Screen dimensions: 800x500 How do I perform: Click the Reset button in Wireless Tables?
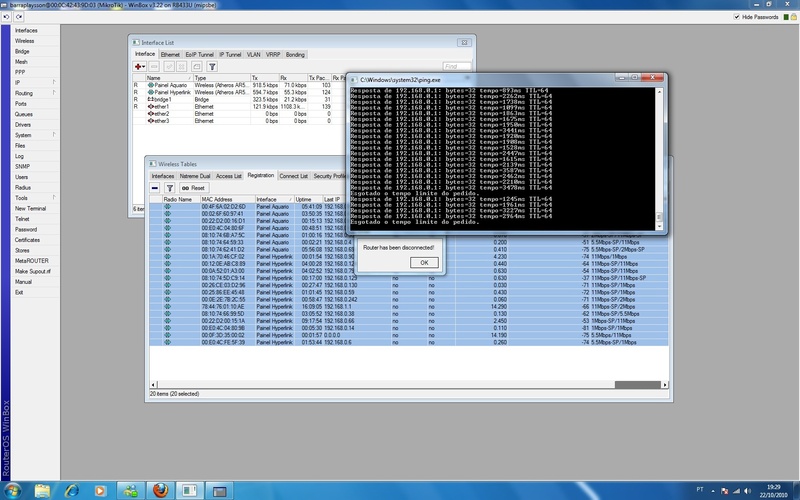[x=193, y=188]
